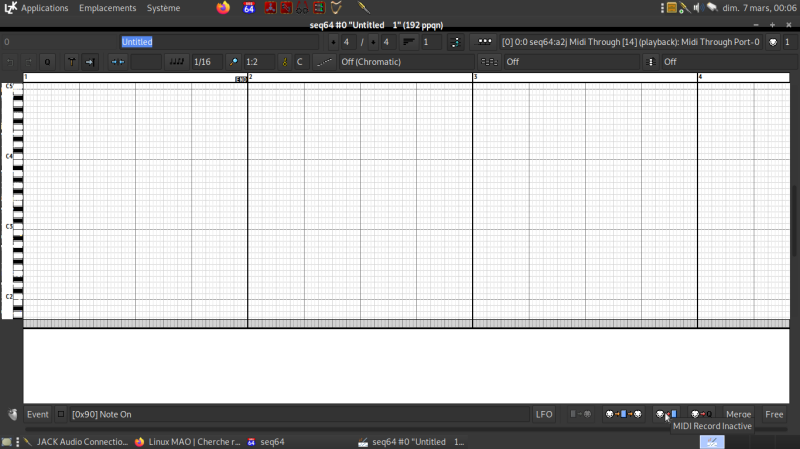Click the date and time in panel
The image size is (800, 449).
[x=759, y=8]
